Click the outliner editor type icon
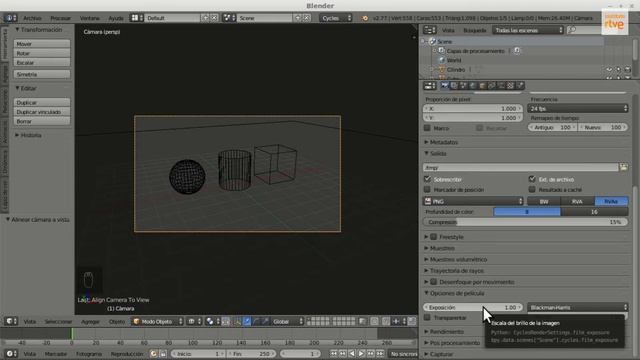This screenshot has width=640, height=360. pyautogui.click(x=429, y=30)
